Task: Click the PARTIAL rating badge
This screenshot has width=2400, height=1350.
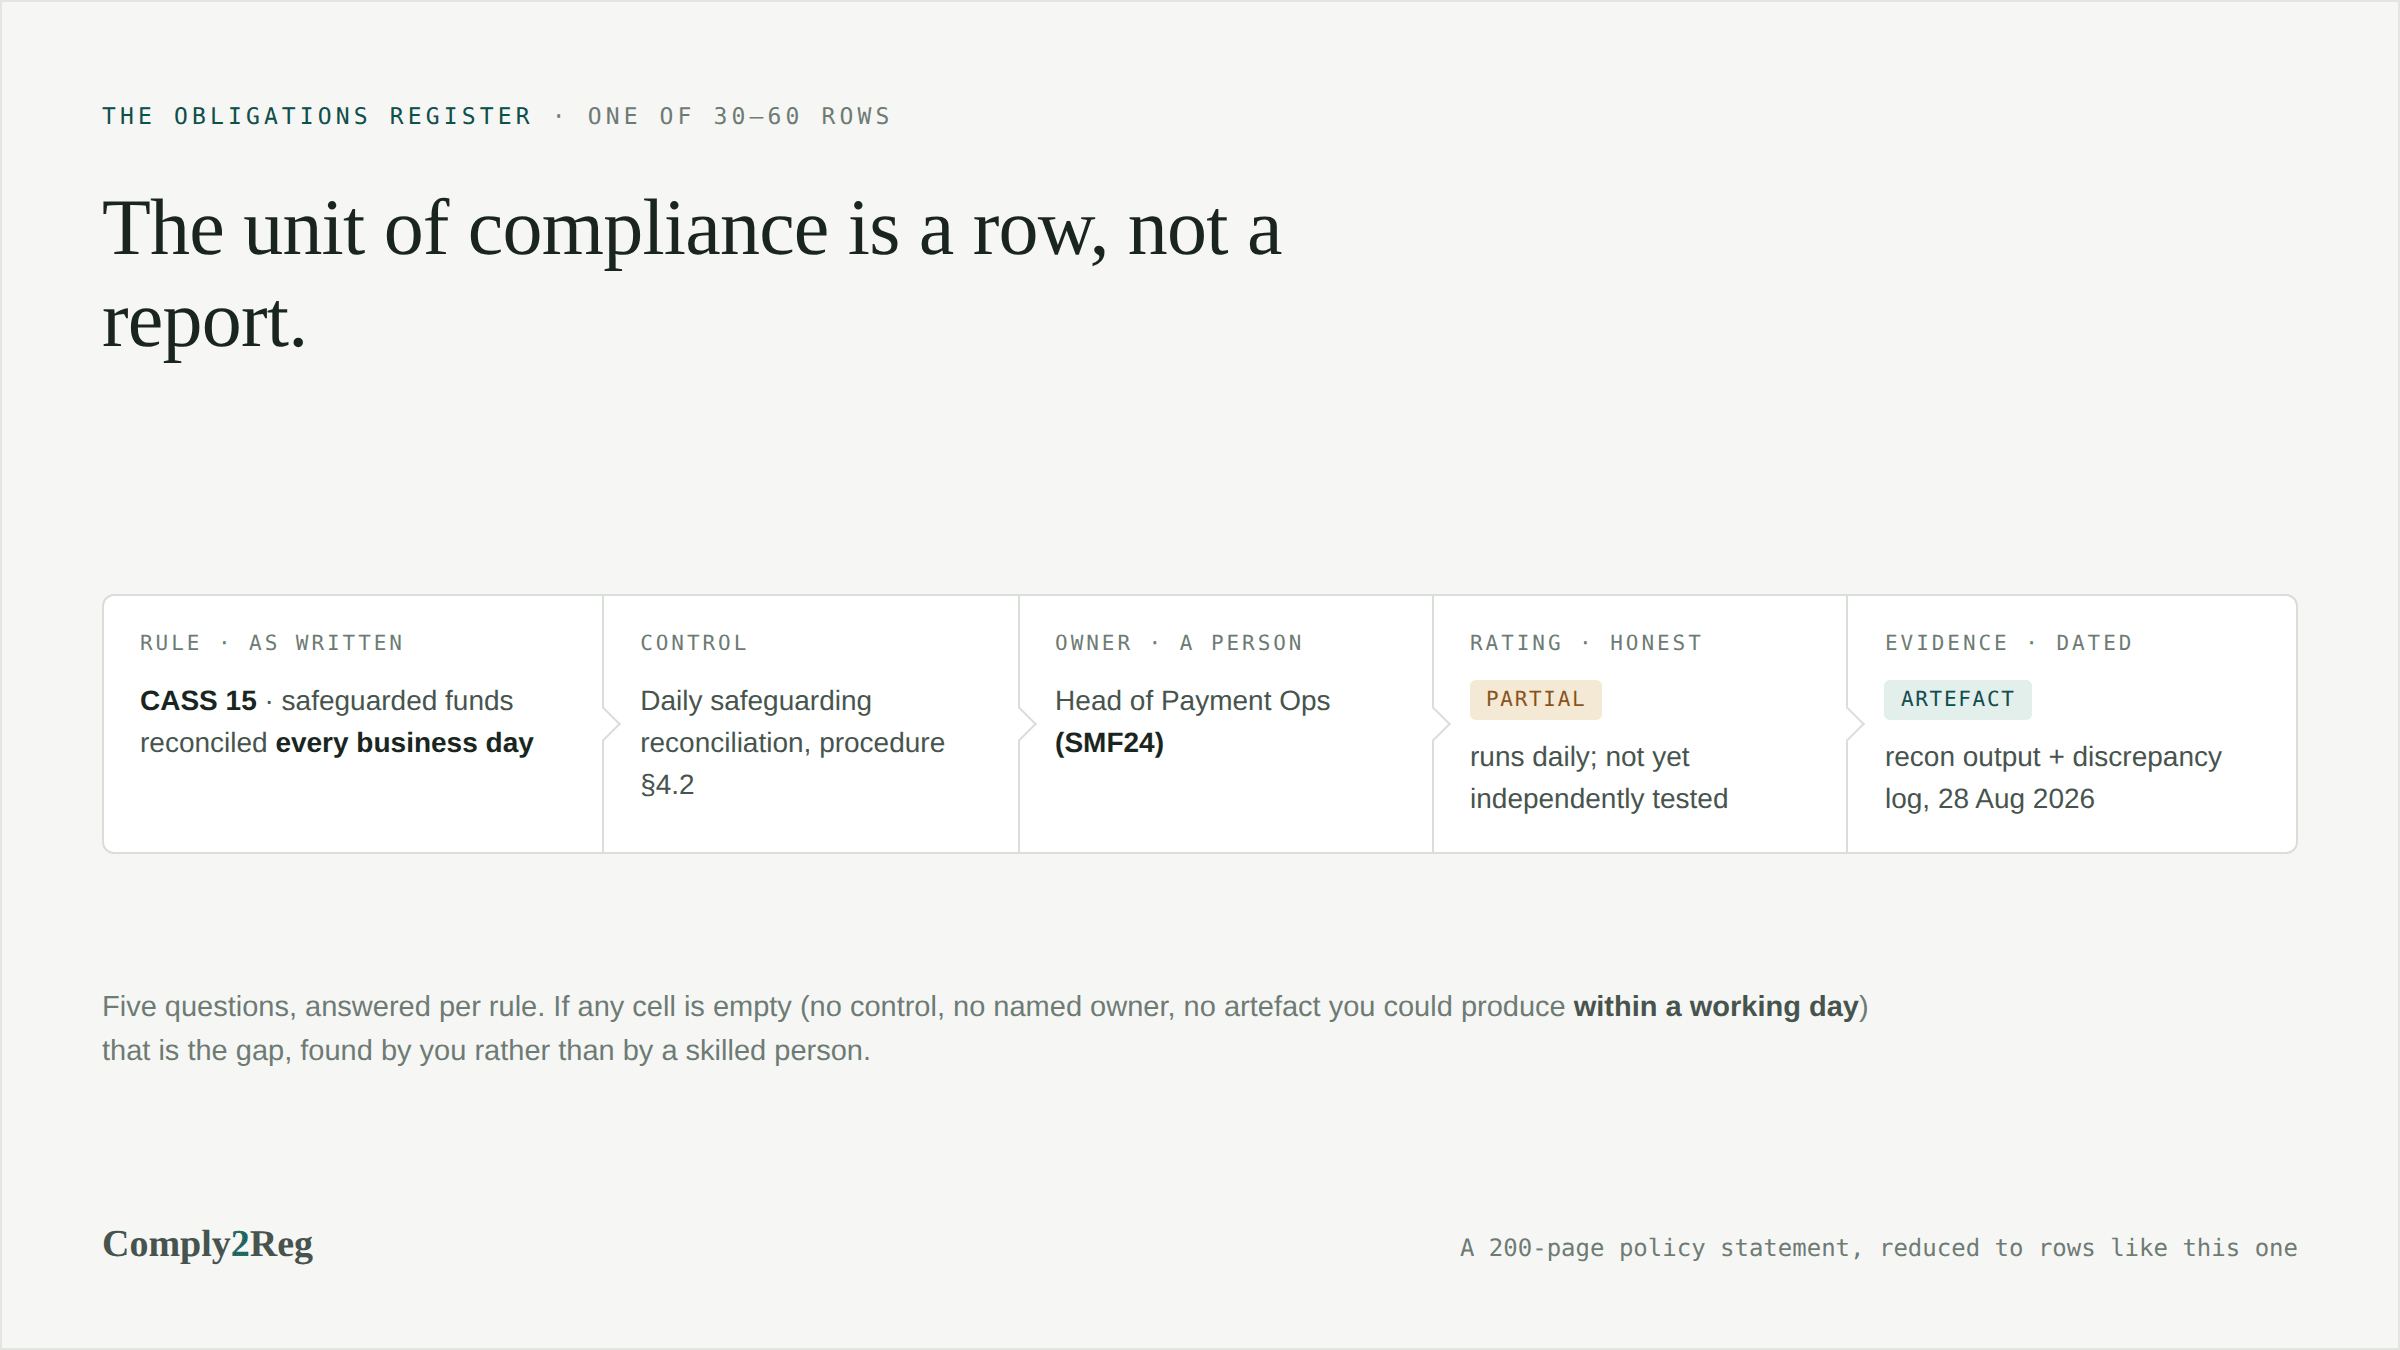Action: (x=1535, y=699)
